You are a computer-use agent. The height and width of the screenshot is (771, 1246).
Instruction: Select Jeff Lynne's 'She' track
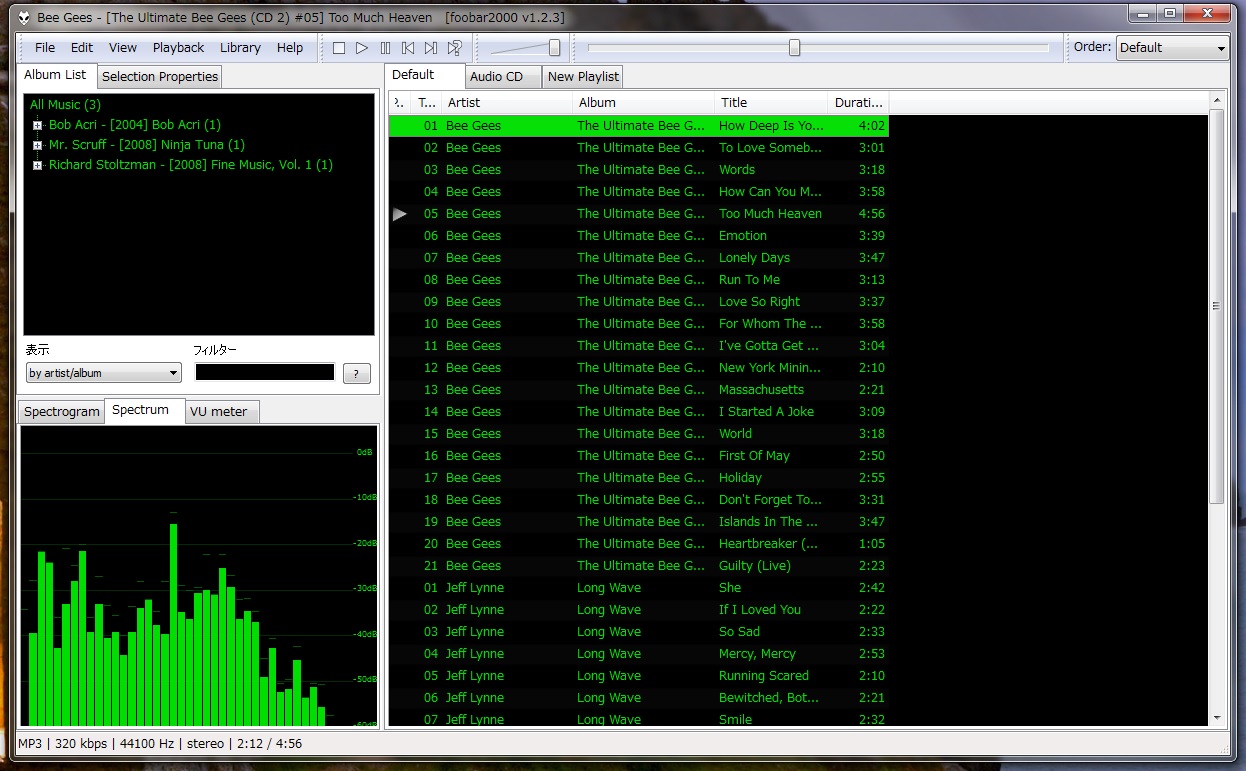point(638,588)
